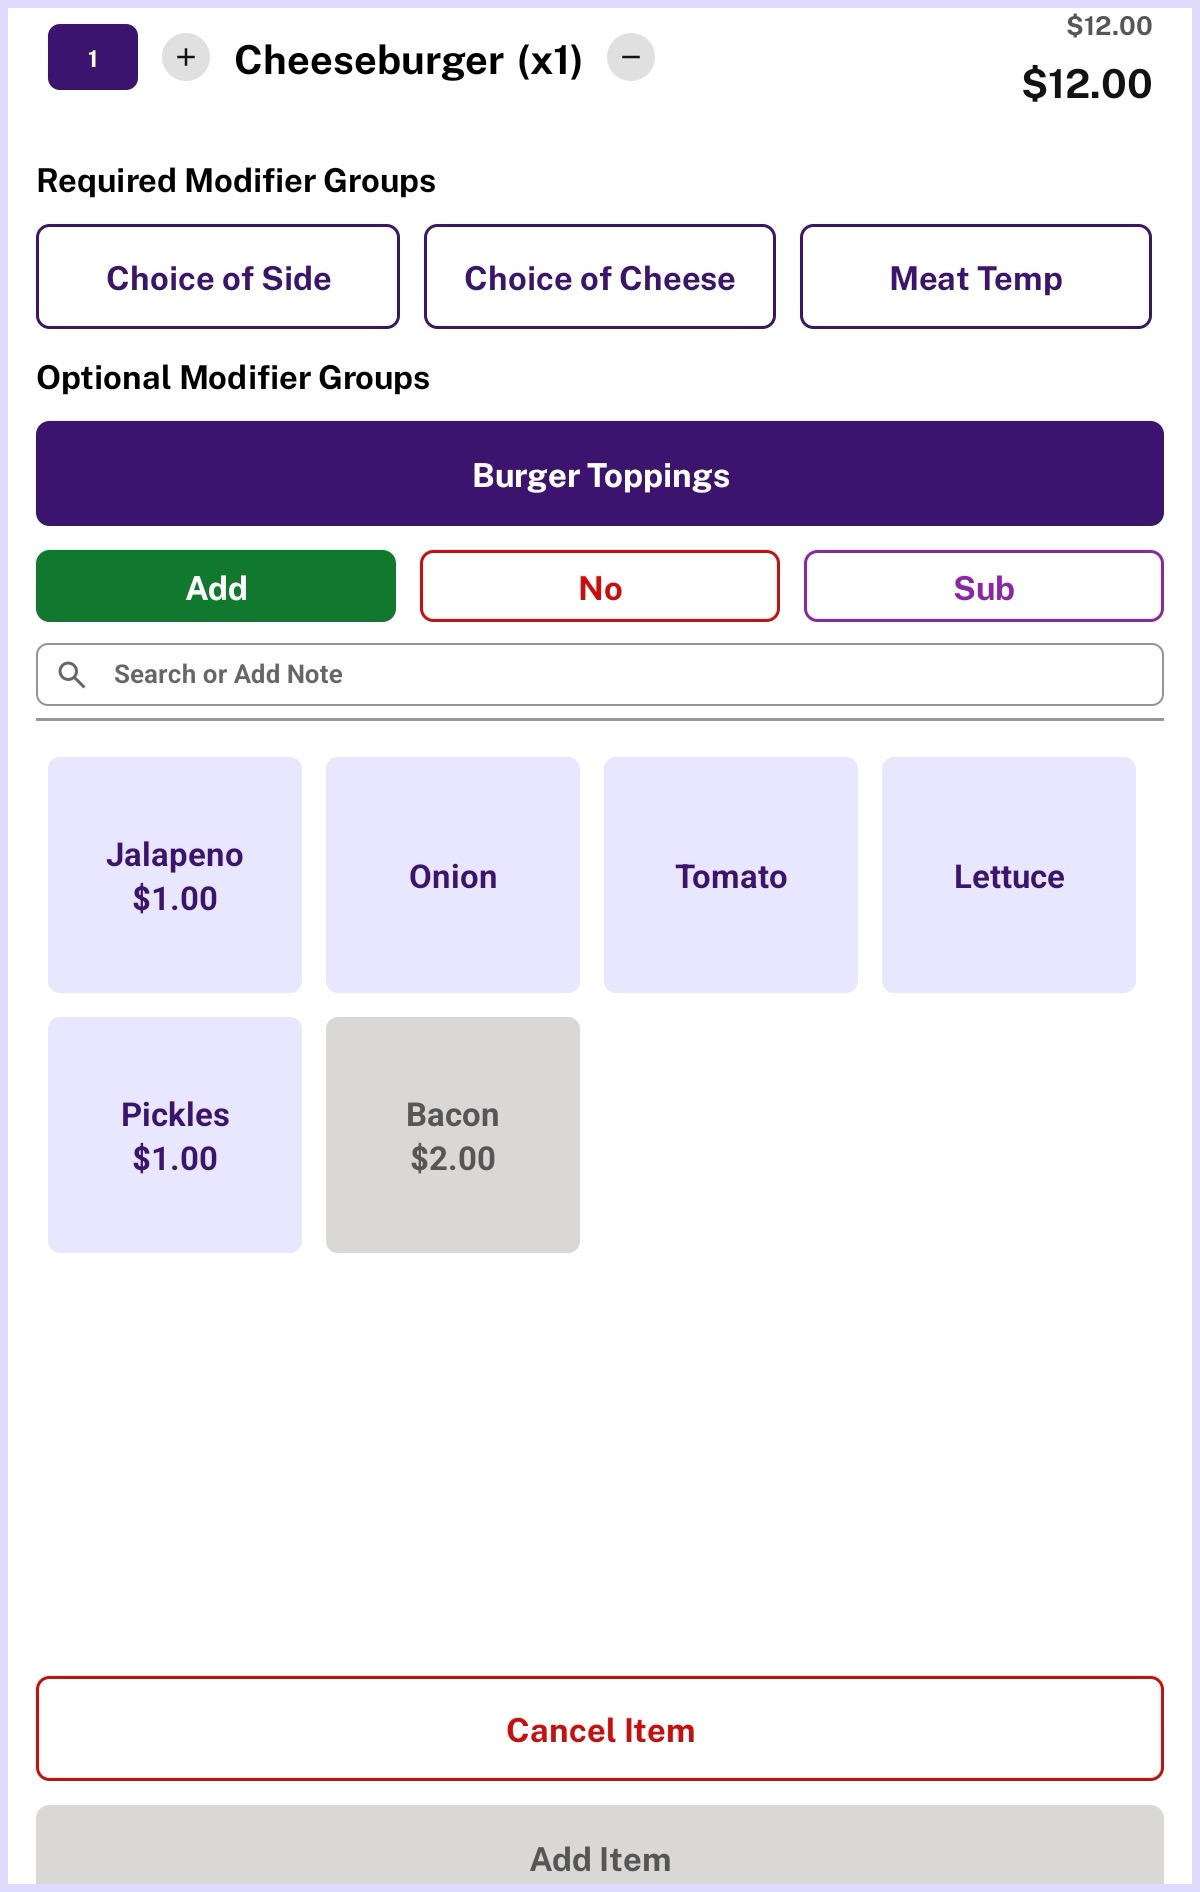Type in the Search or Add Note field
1200x1892 pixels.
(620, 675)
